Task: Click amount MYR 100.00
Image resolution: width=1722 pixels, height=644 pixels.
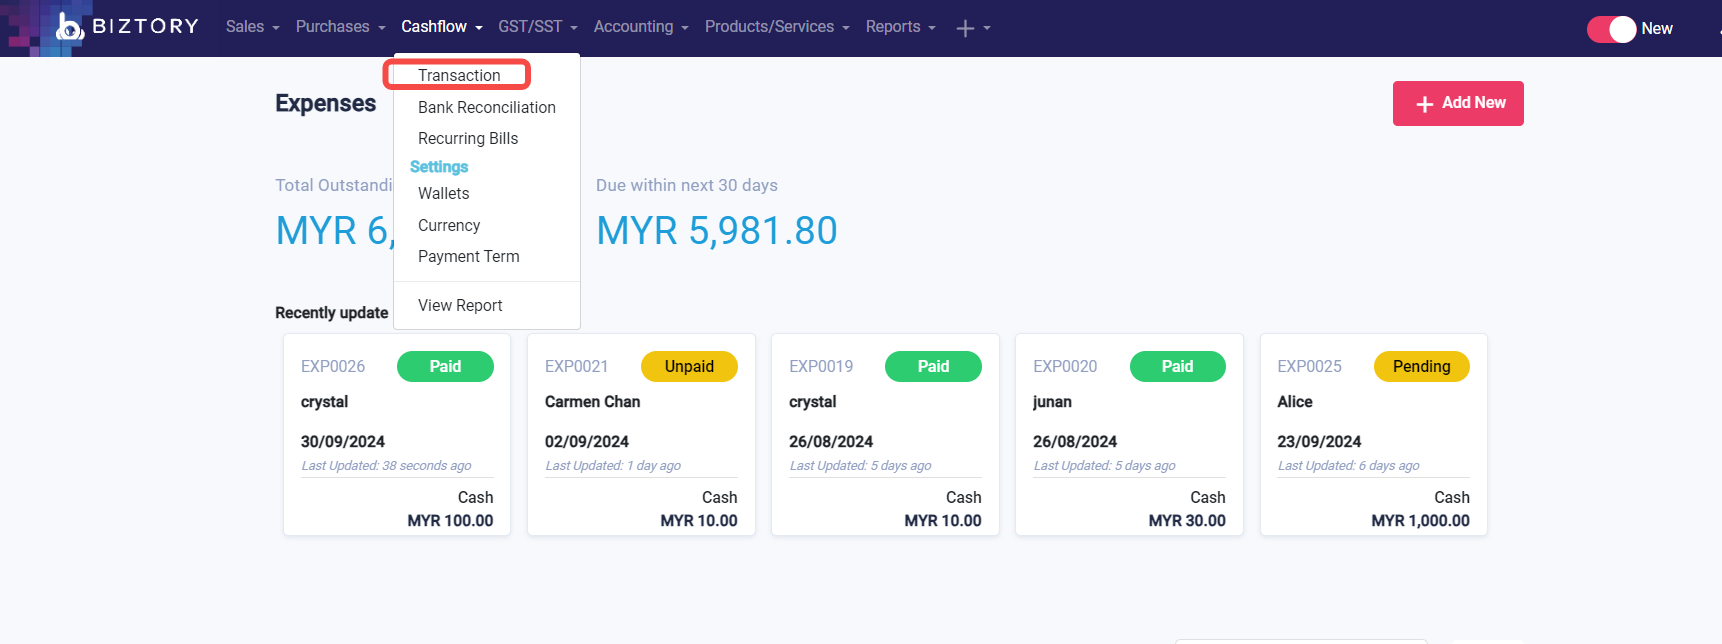Action: pos(450,520)
